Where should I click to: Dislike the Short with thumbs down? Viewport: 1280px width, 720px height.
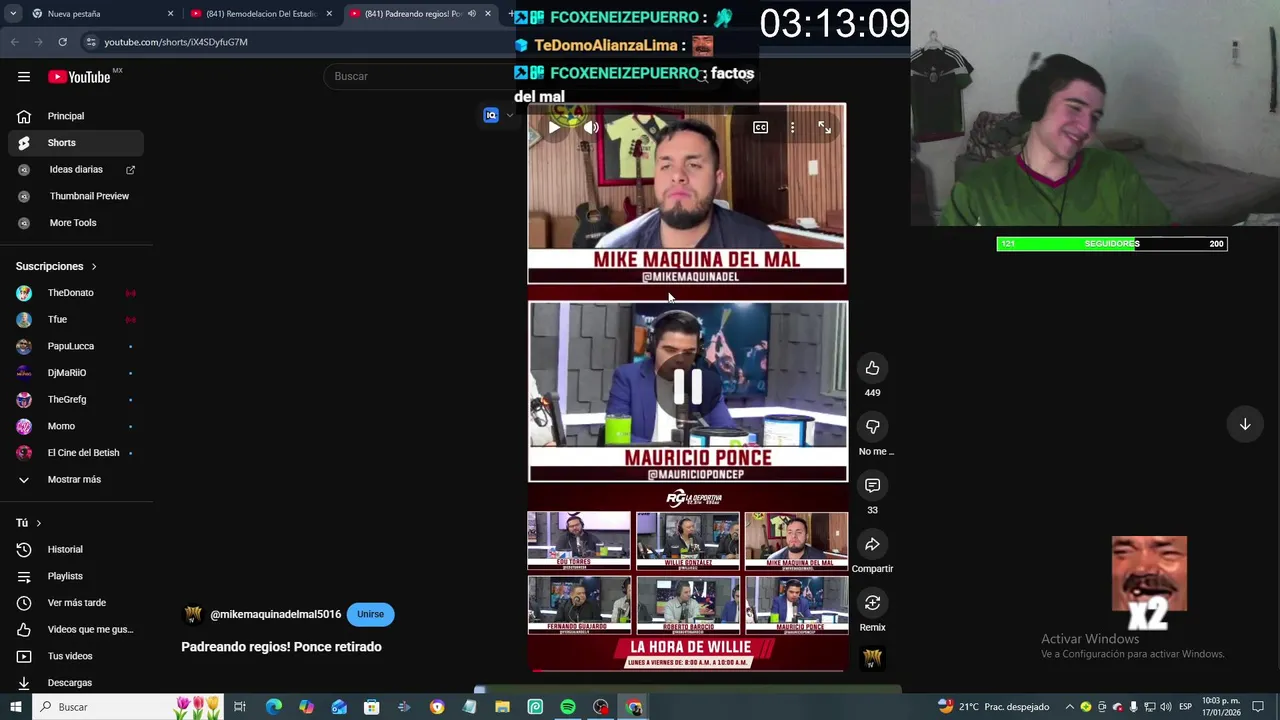point(872,427)
